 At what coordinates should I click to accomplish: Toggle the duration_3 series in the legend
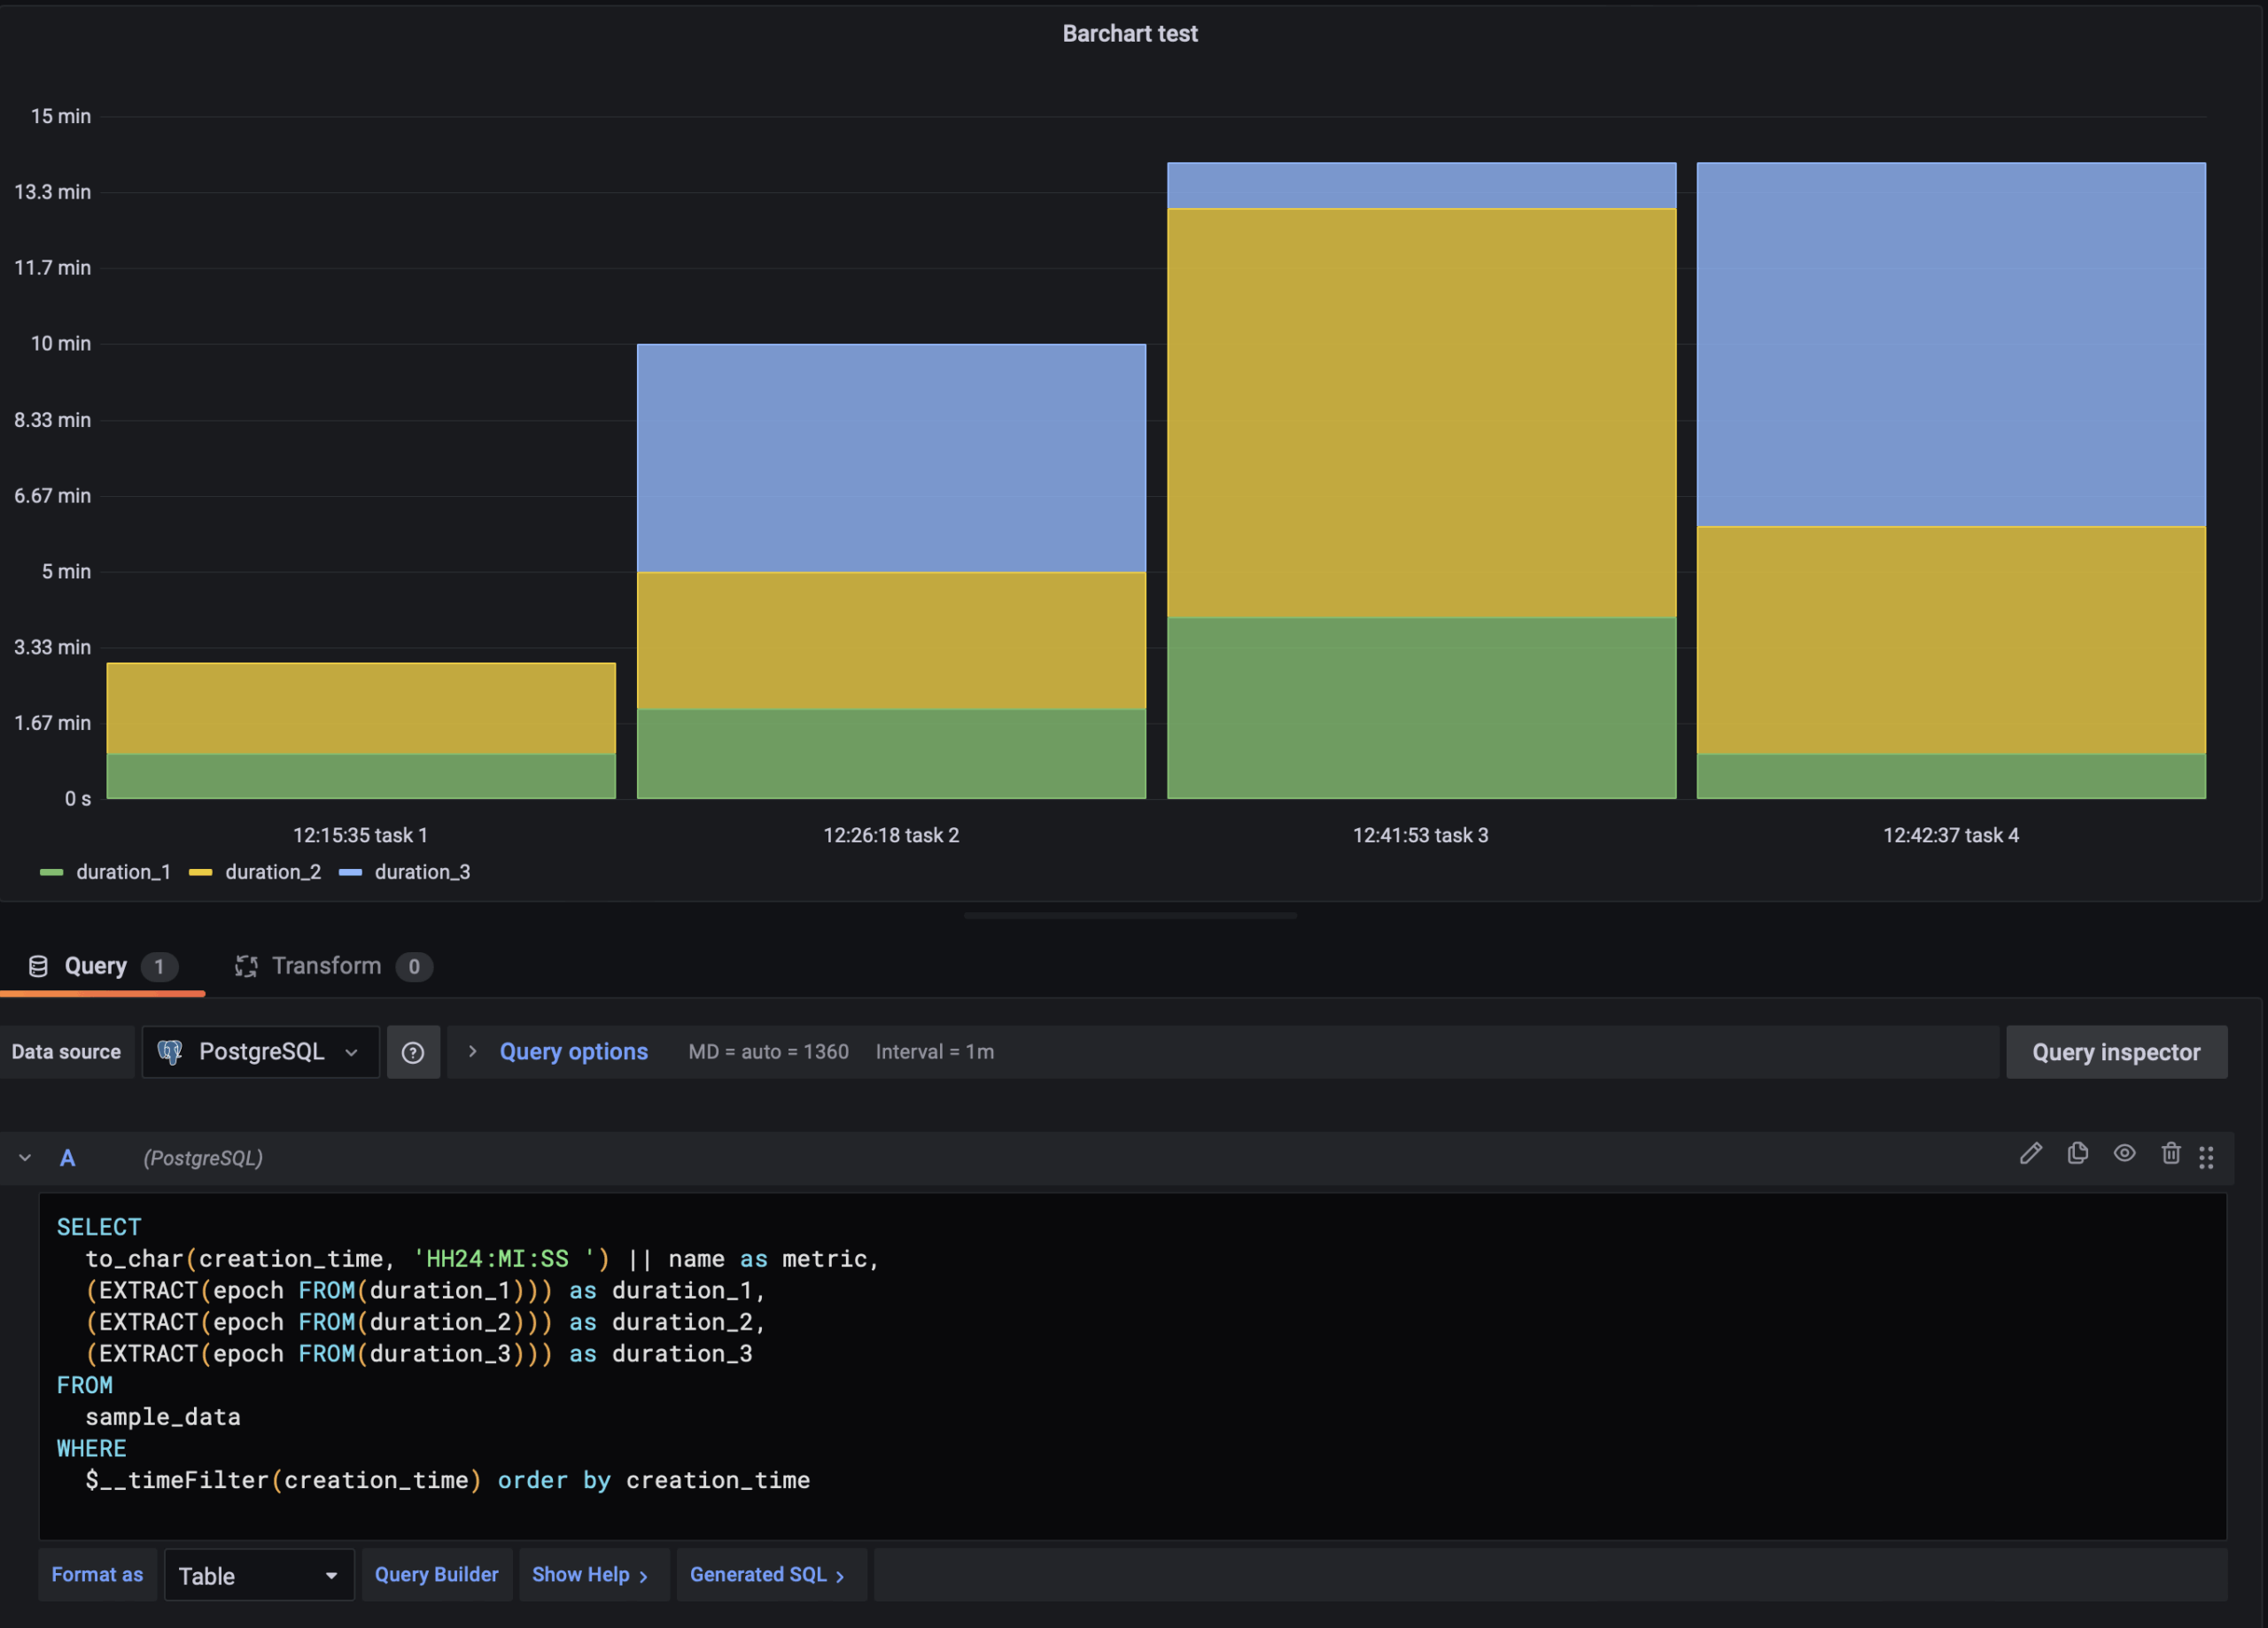pyautogui.click(x=421, y=872)
